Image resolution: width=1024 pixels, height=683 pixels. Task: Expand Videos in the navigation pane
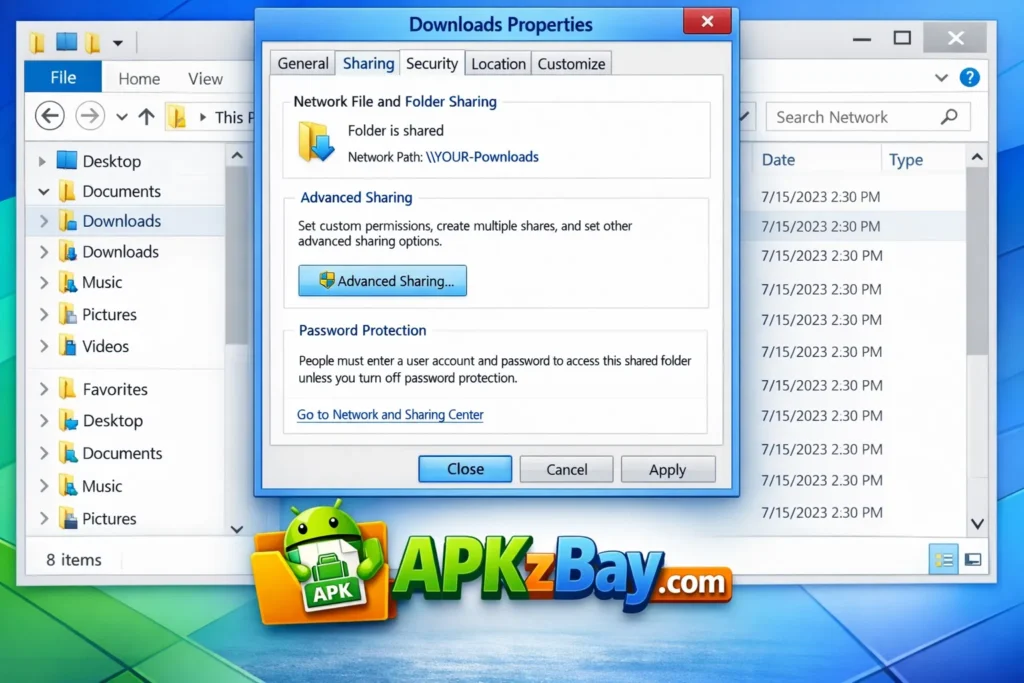[x=42, y=346]
